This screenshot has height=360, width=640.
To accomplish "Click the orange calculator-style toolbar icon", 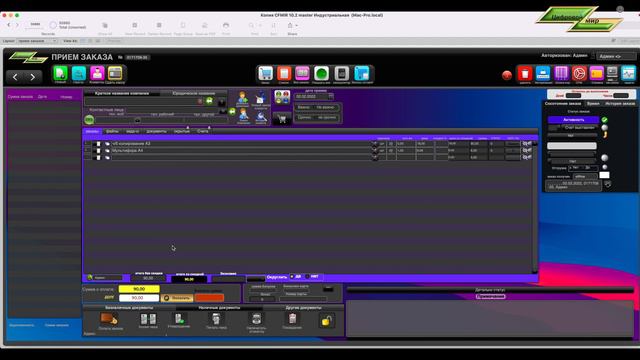I will point(284,73).
